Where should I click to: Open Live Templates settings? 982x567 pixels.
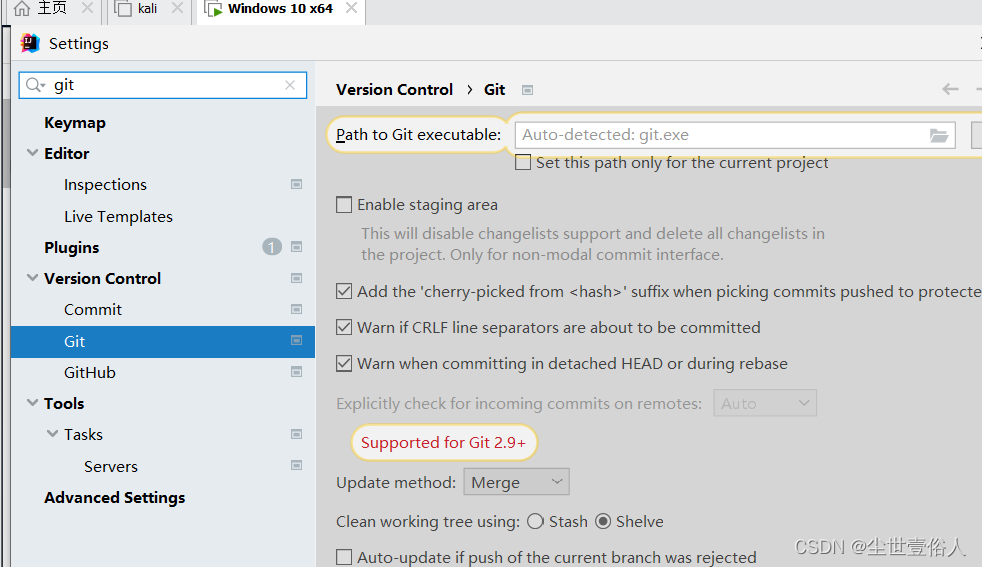click(118, 216)
